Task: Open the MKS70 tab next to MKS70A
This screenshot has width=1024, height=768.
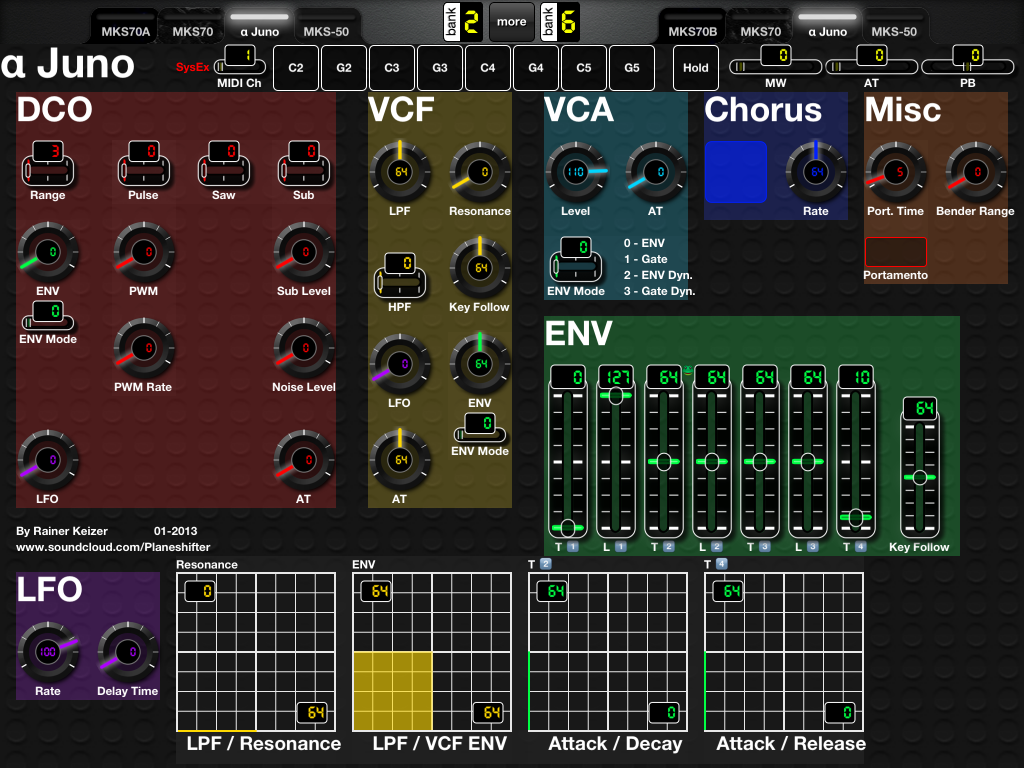Action: click(x=193, y=26)
